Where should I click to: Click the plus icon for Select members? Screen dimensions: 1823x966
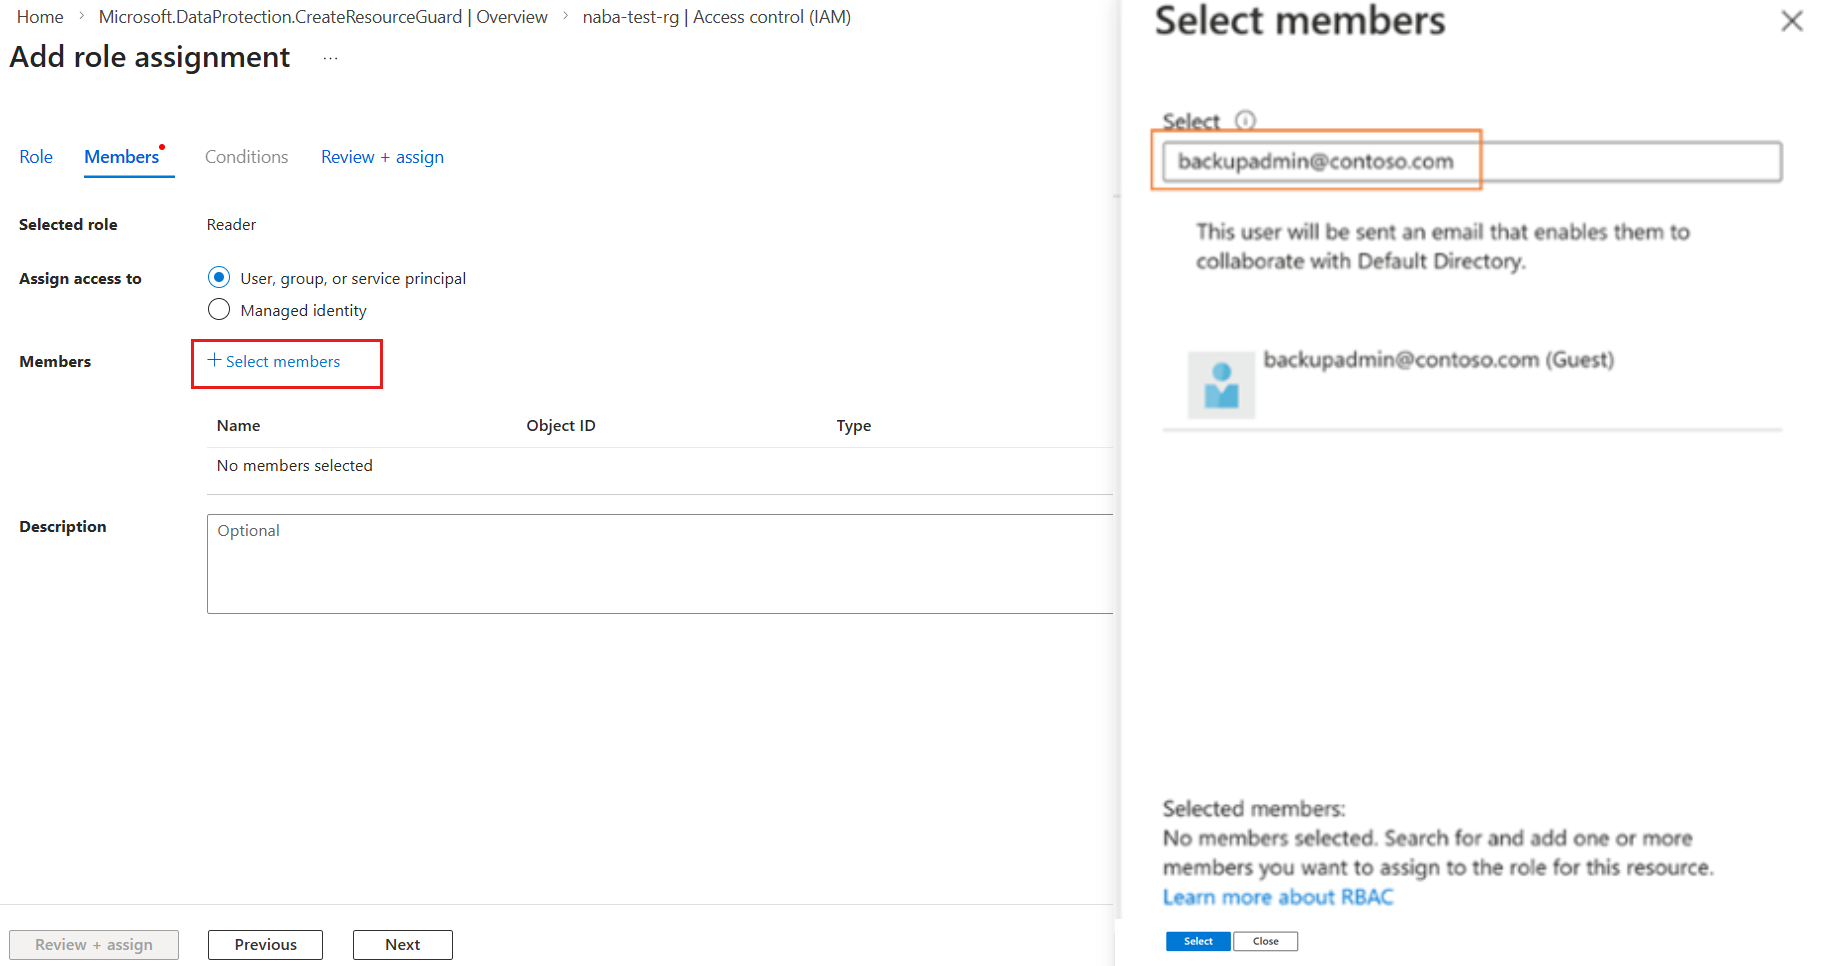(214, 360)
